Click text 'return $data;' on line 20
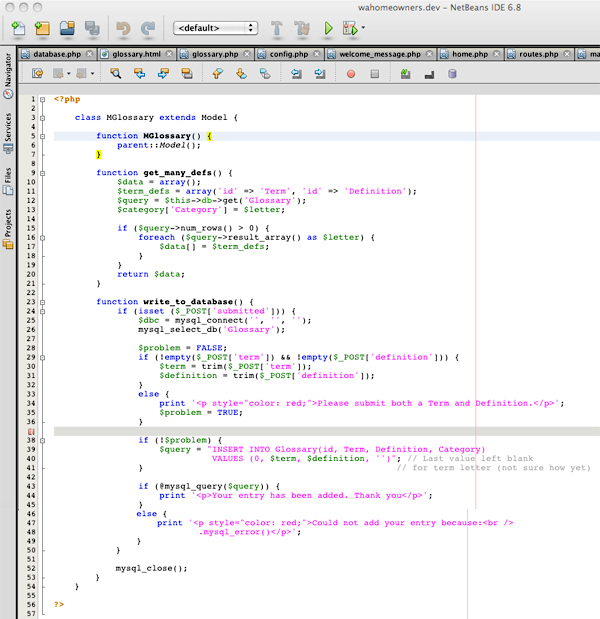Image resolution: width=600 pixels, height=619 pixels. tap(151, 274)
